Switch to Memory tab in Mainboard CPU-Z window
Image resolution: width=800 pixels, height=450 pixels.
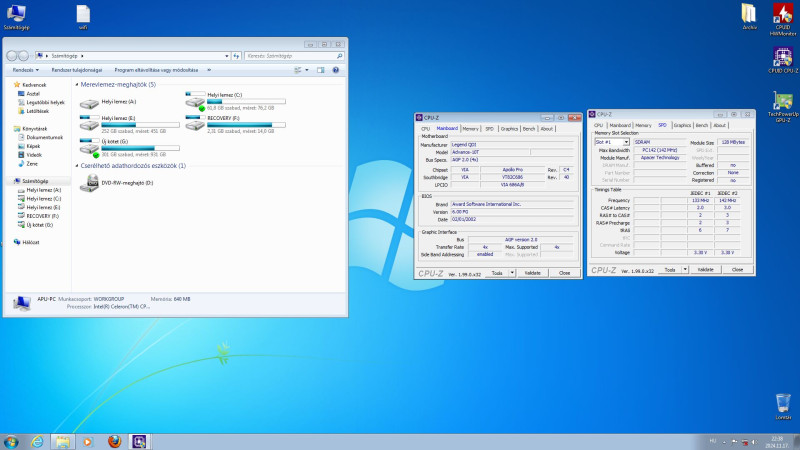(470, 129)
